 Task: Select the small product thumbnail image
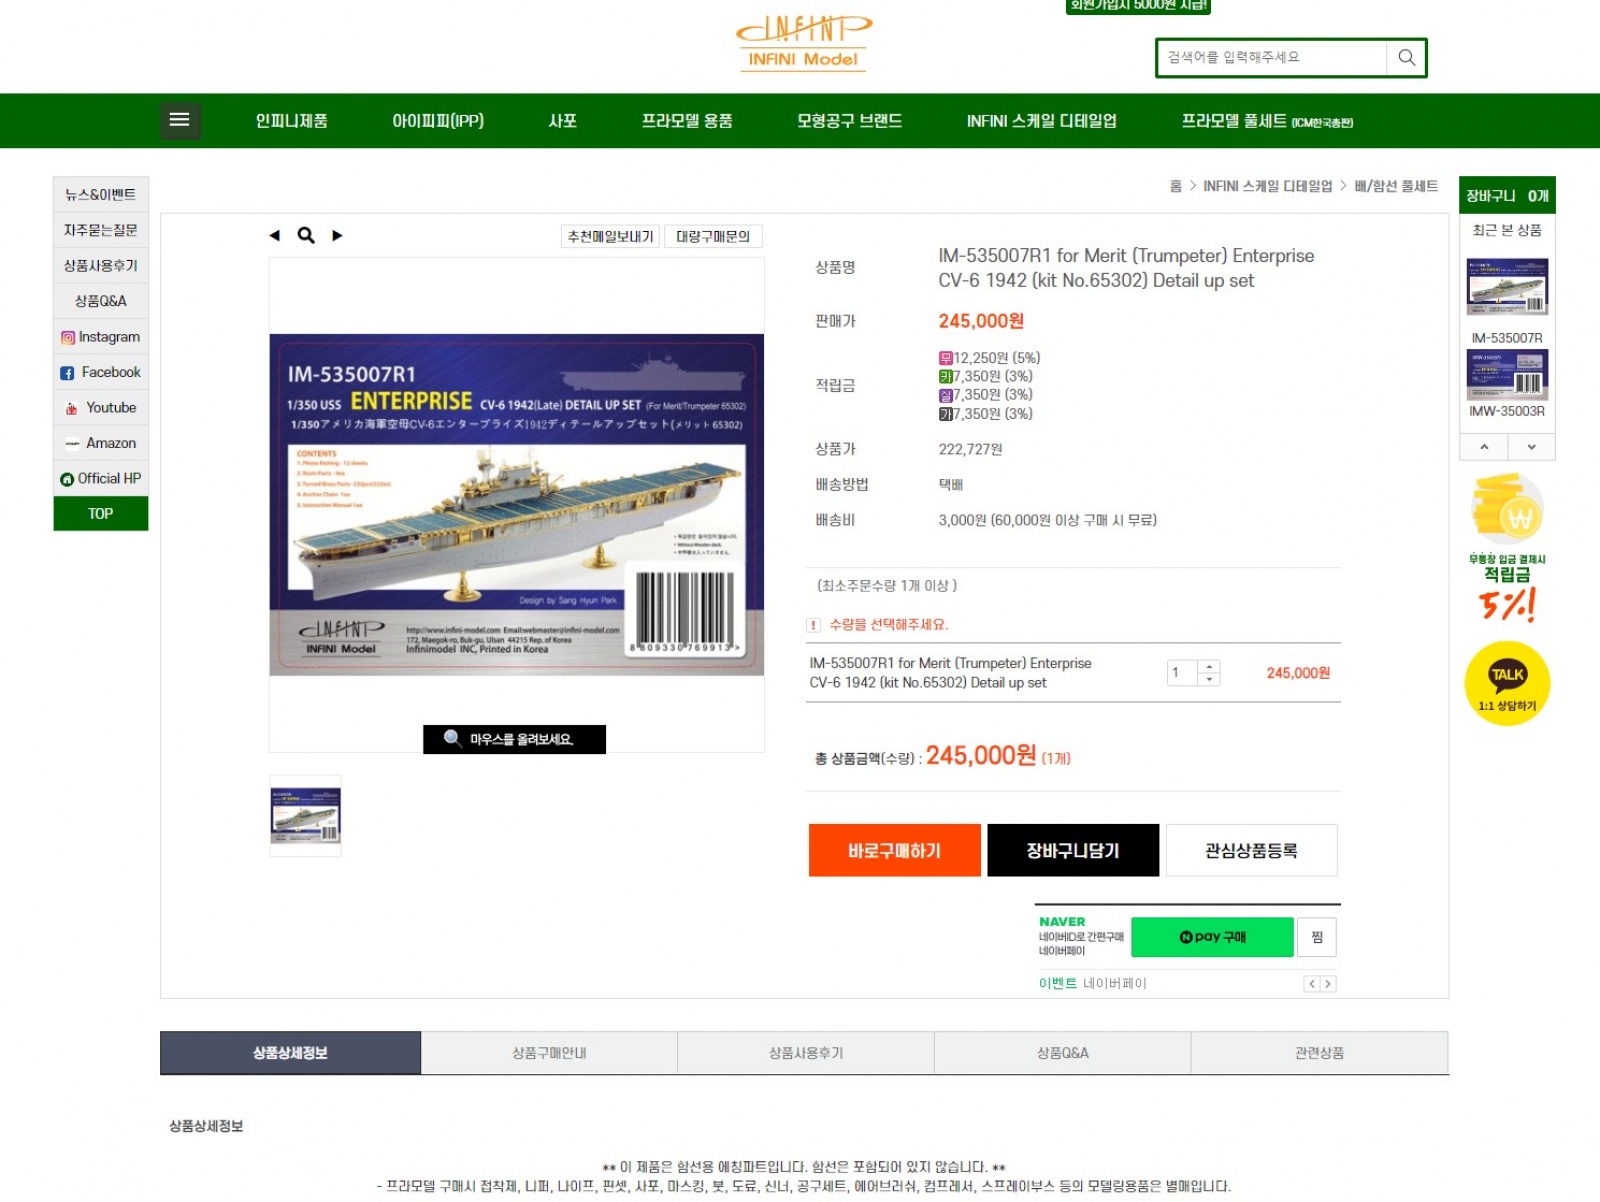click(x=306, y=815)
